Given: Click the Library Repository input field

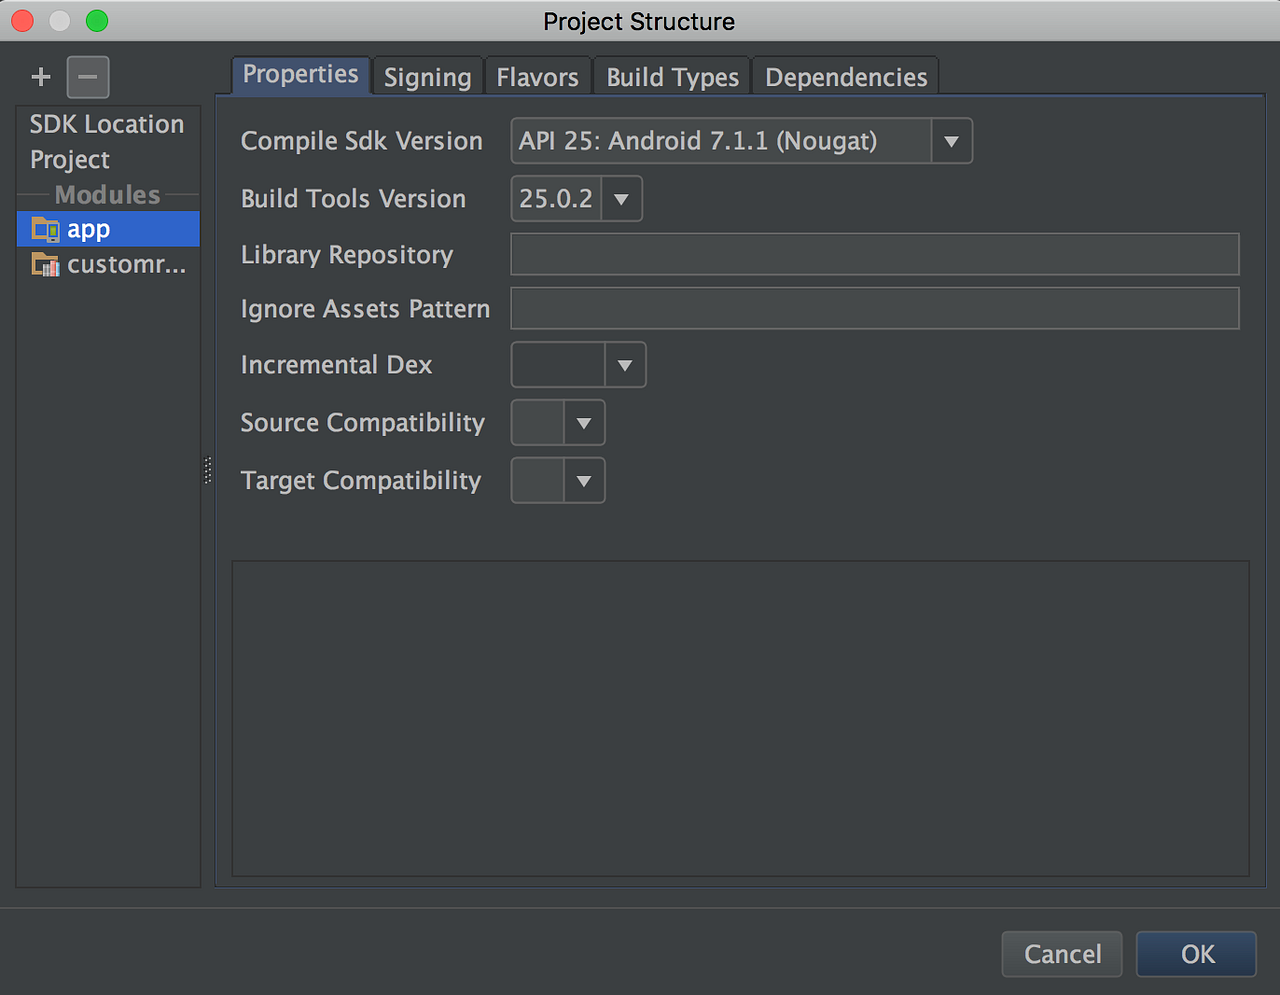Looking at the screenshot, I should (x=875, y=254).
